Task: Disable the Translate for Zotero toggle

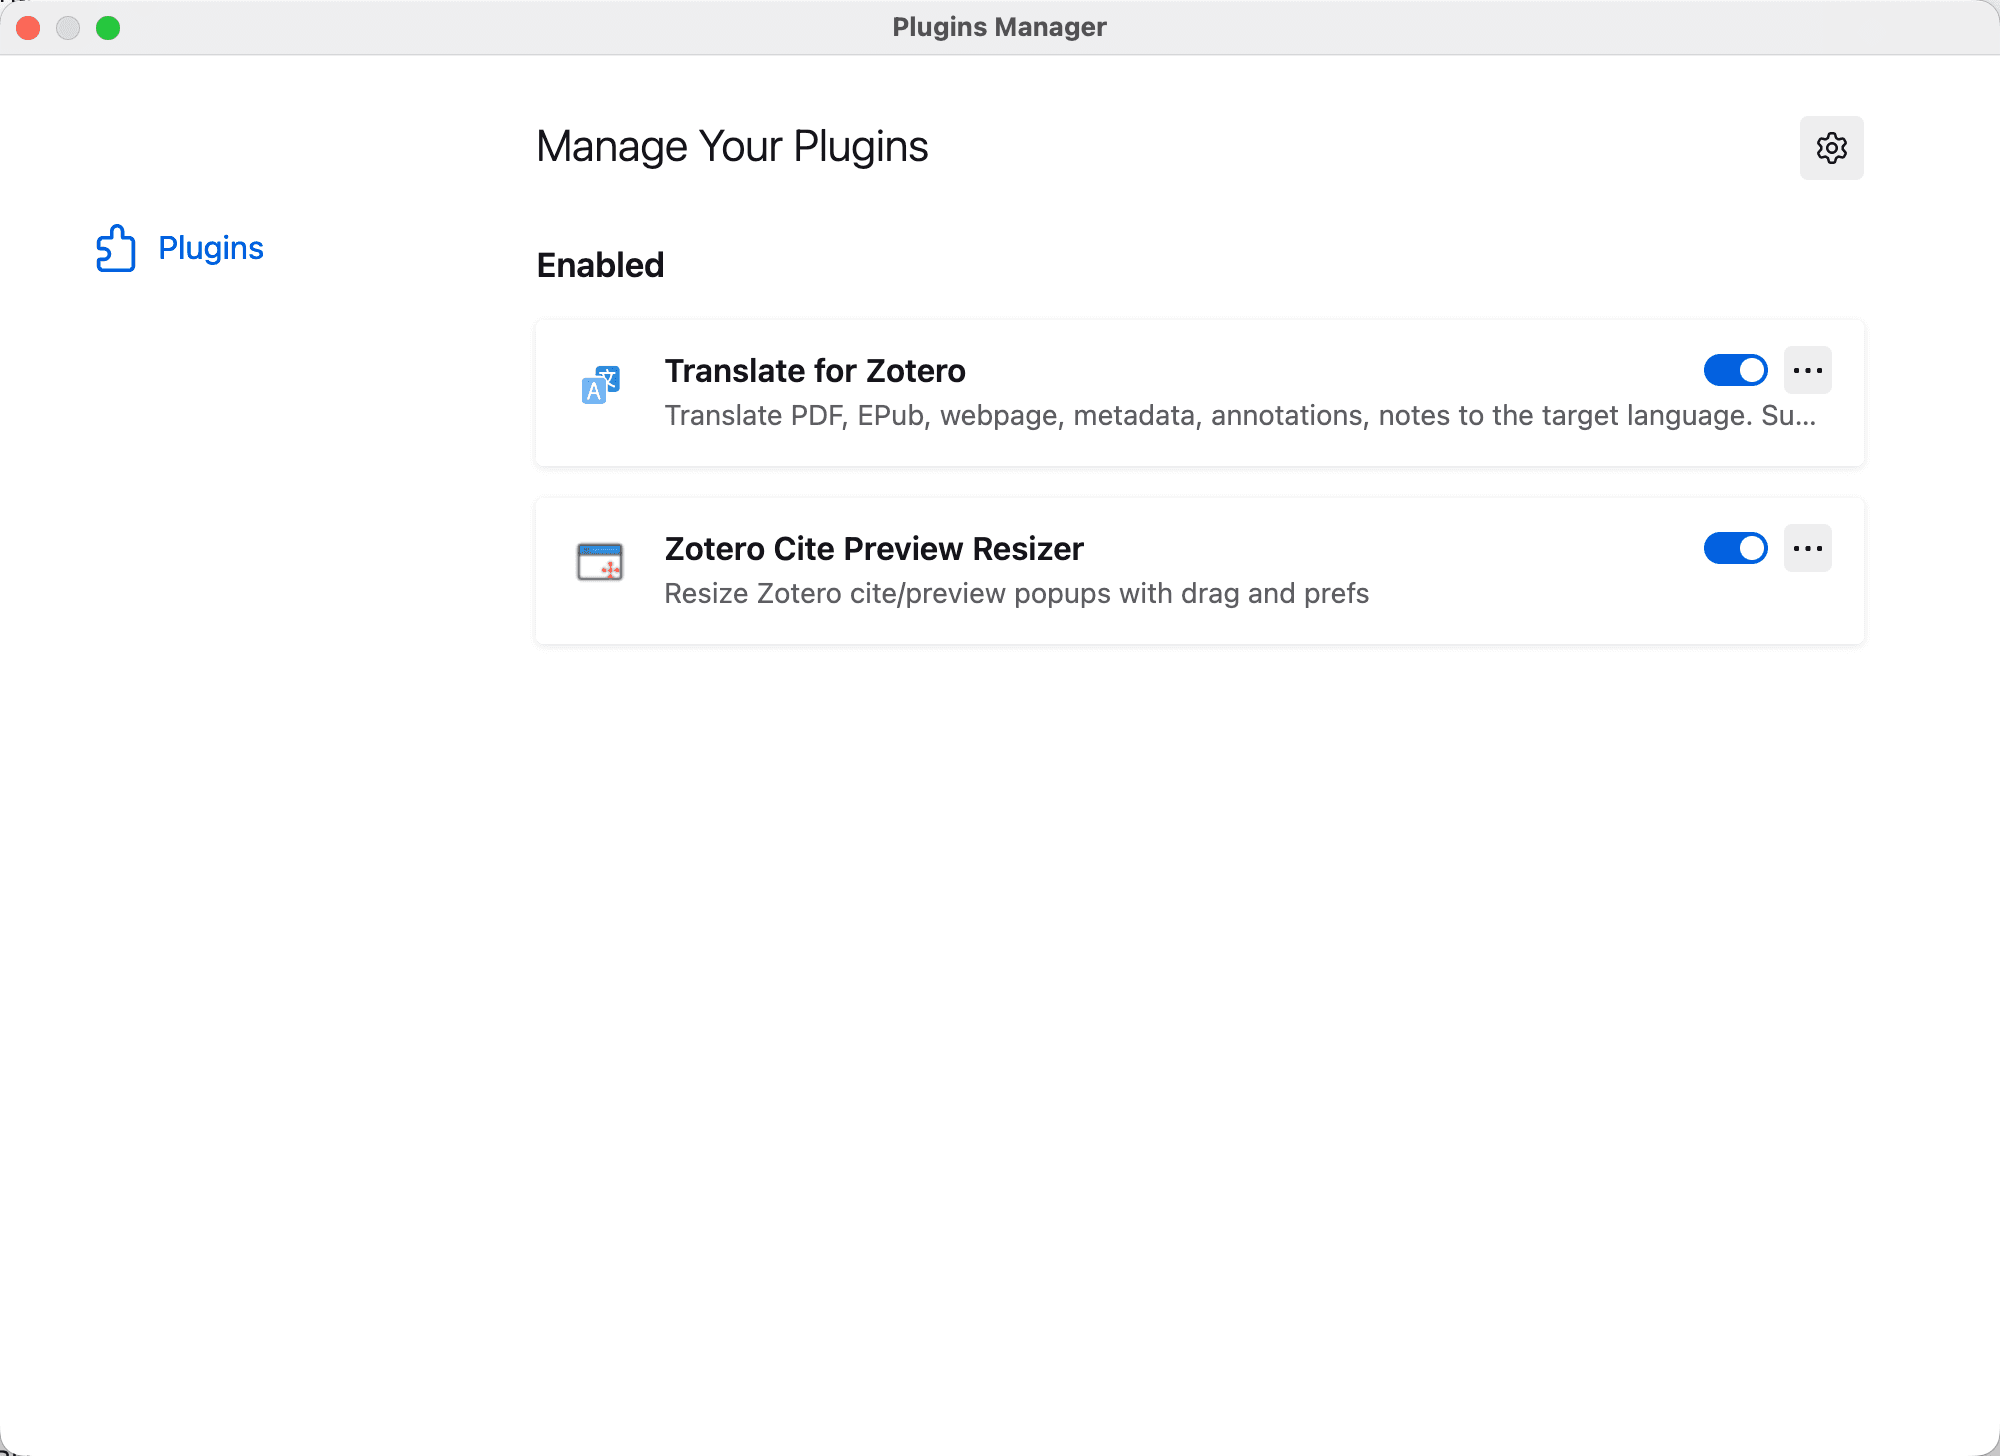Action: pos(1735,370)
